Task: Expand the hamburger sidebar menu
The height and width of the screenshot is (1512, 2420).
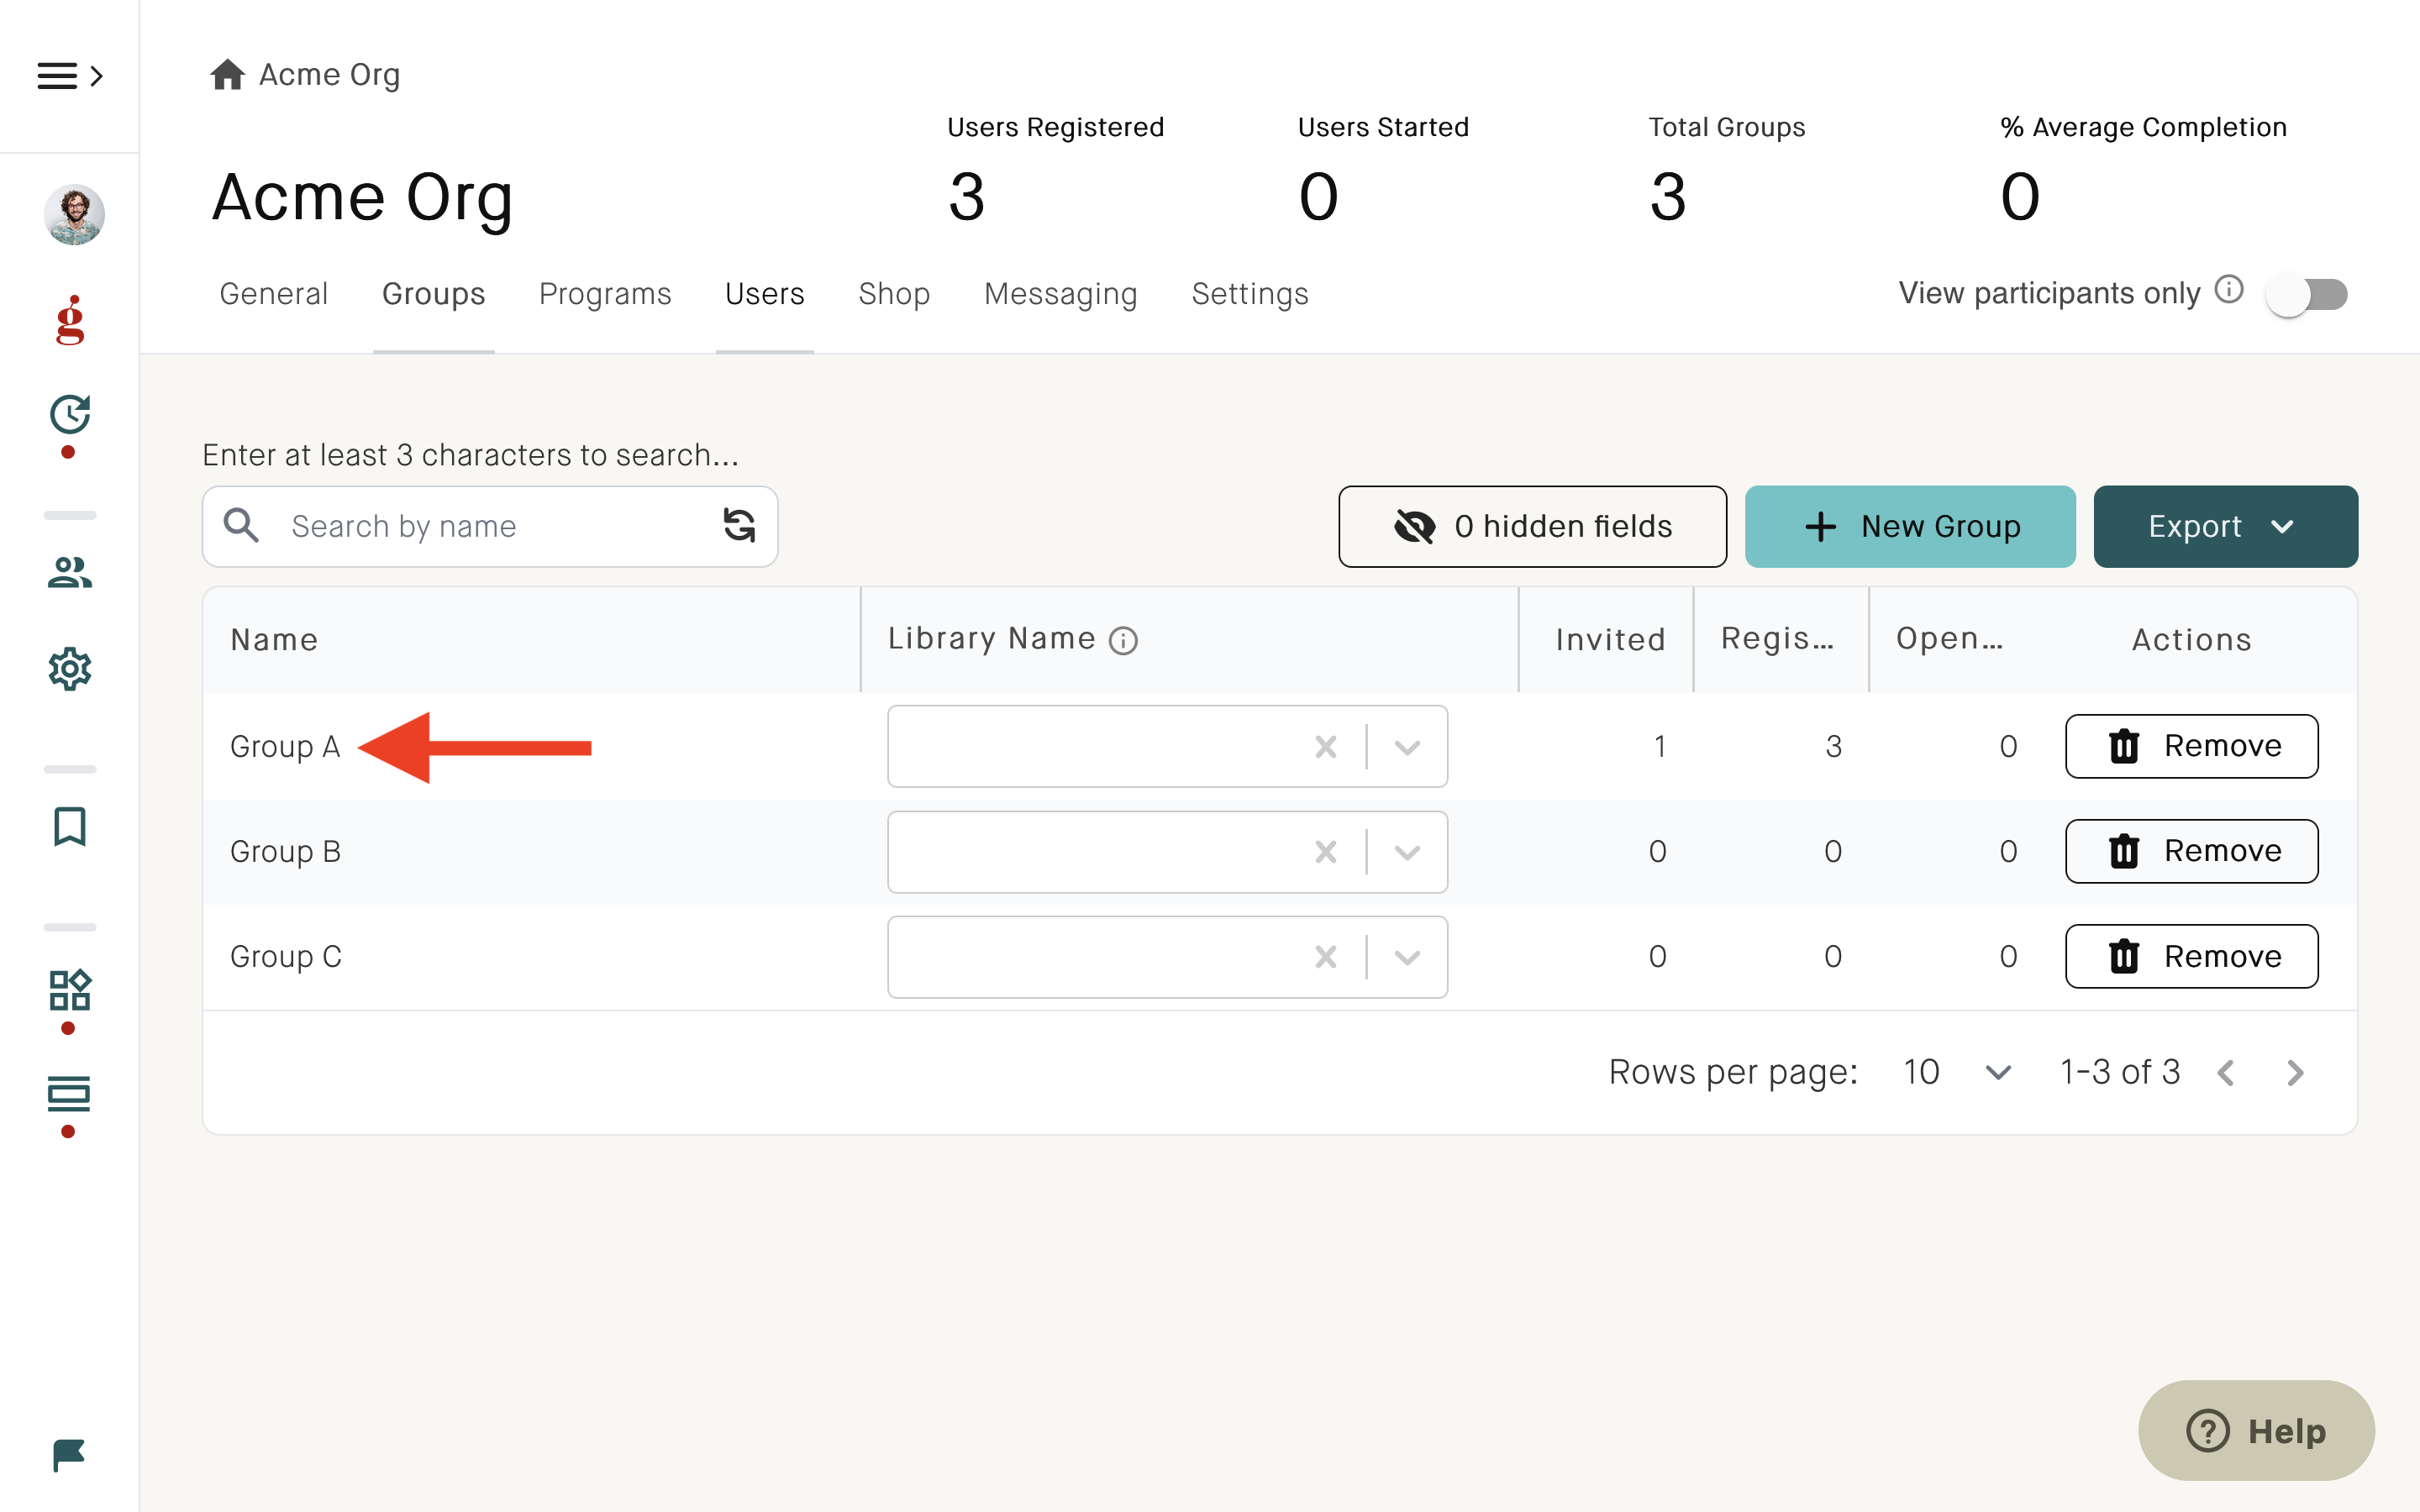Action: point(70,76)
